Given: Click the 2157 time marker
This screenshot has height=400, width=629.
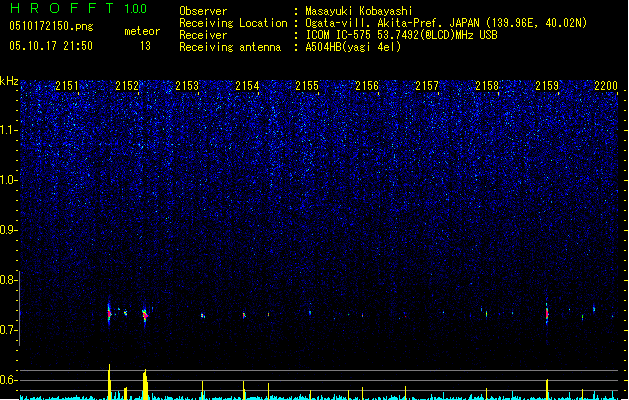Looking at the screenshot, I should click(427, 85).
